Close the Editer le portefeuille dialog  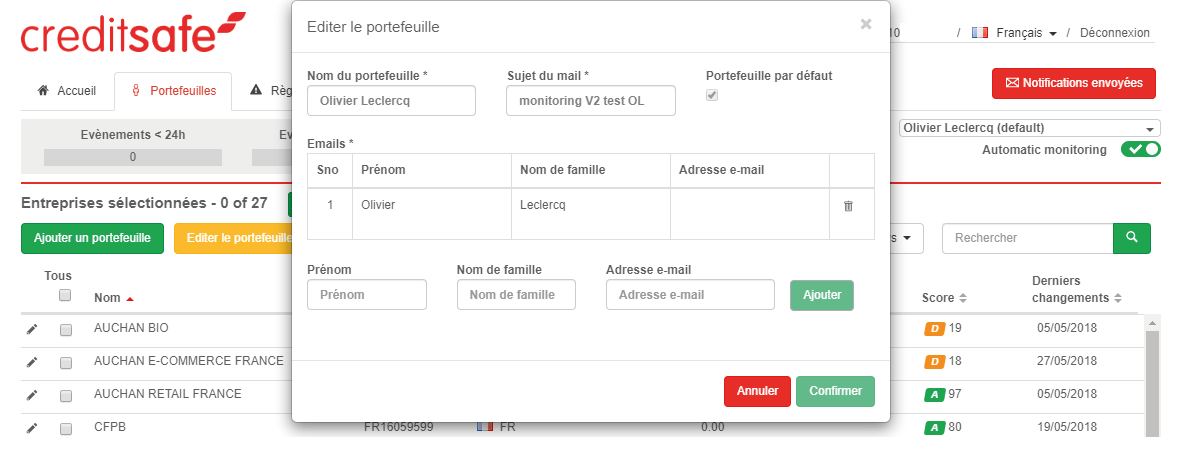(x=866, y=24)
